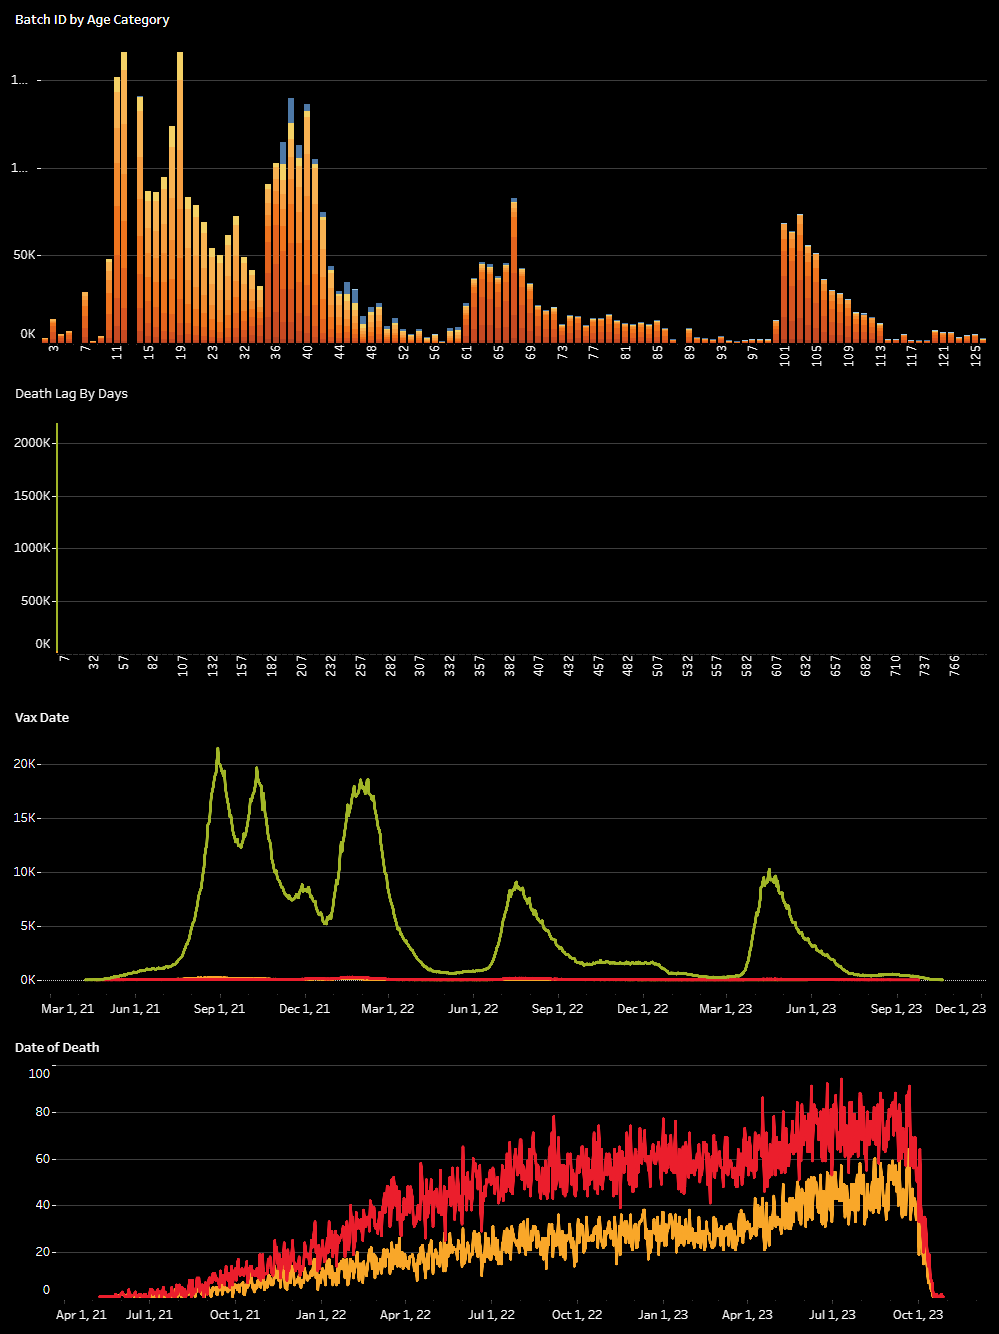The height and width of the screenshot is (1334, 999).
Task: Click 'Apr 1, 23' on Date of Death axis
Action: pos(747,1315)
